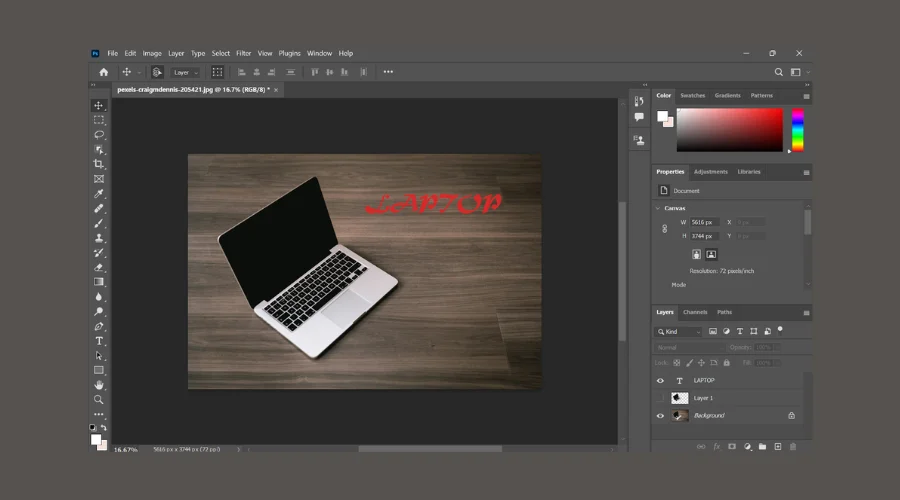The width and height of the screenshot is (900, 500).
Task: Select the Object Selection tool
Action: coord(99,150)
